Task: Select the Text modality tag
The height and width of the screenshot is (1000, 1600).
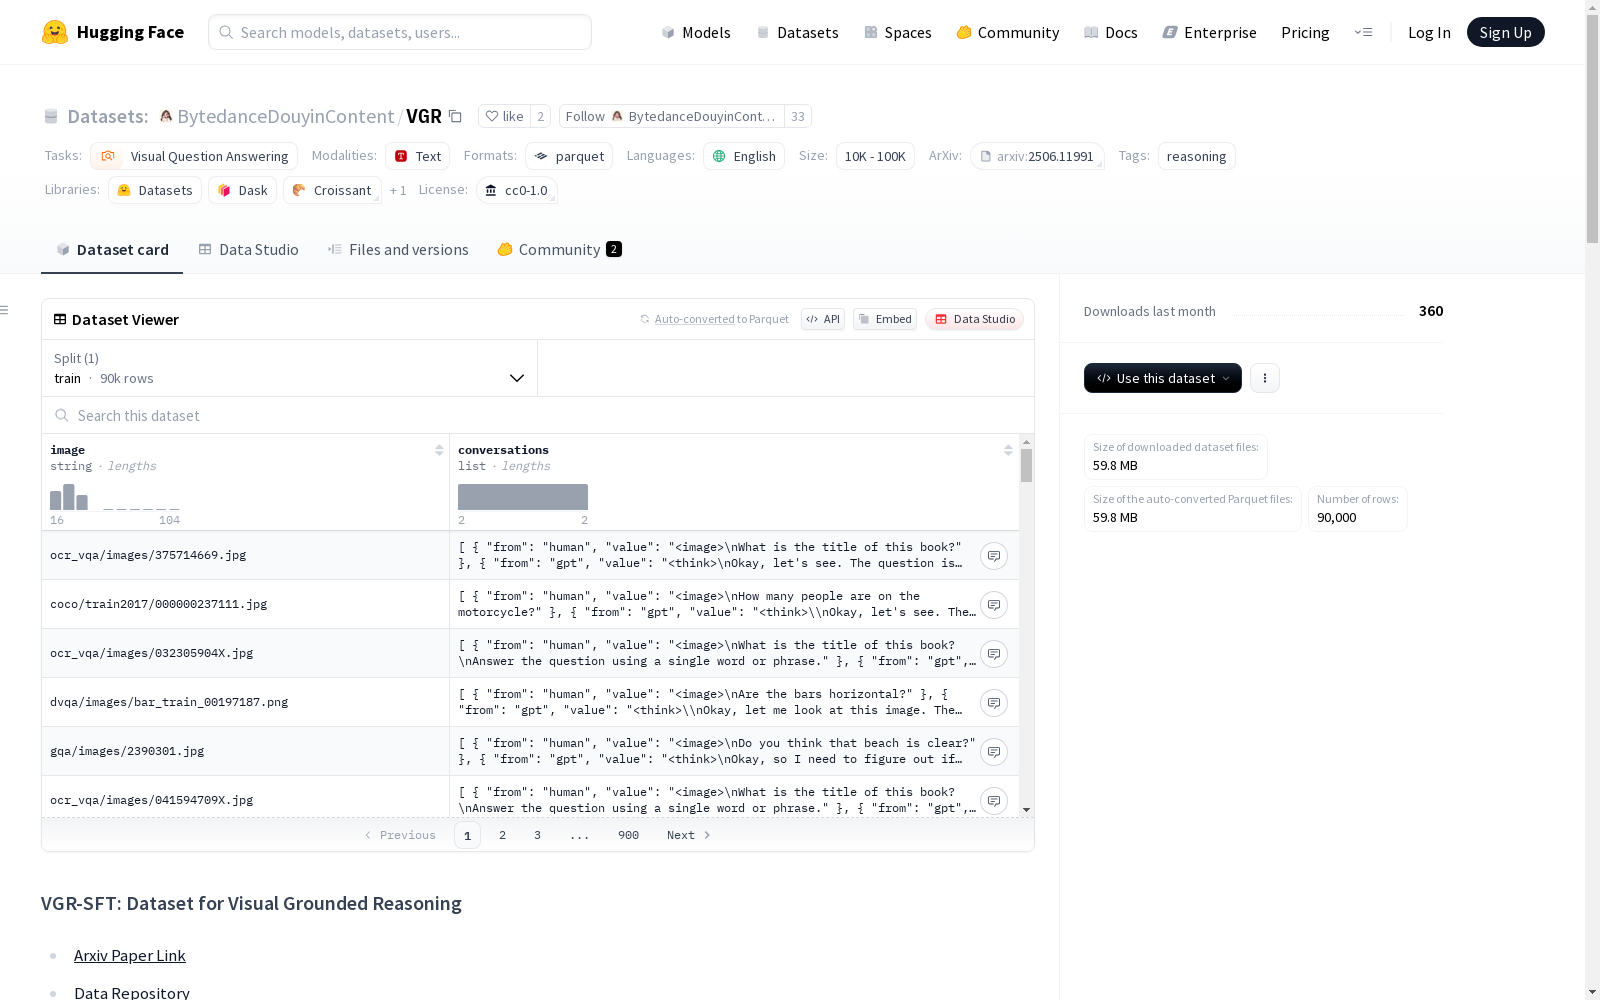Action: point(418,156)
